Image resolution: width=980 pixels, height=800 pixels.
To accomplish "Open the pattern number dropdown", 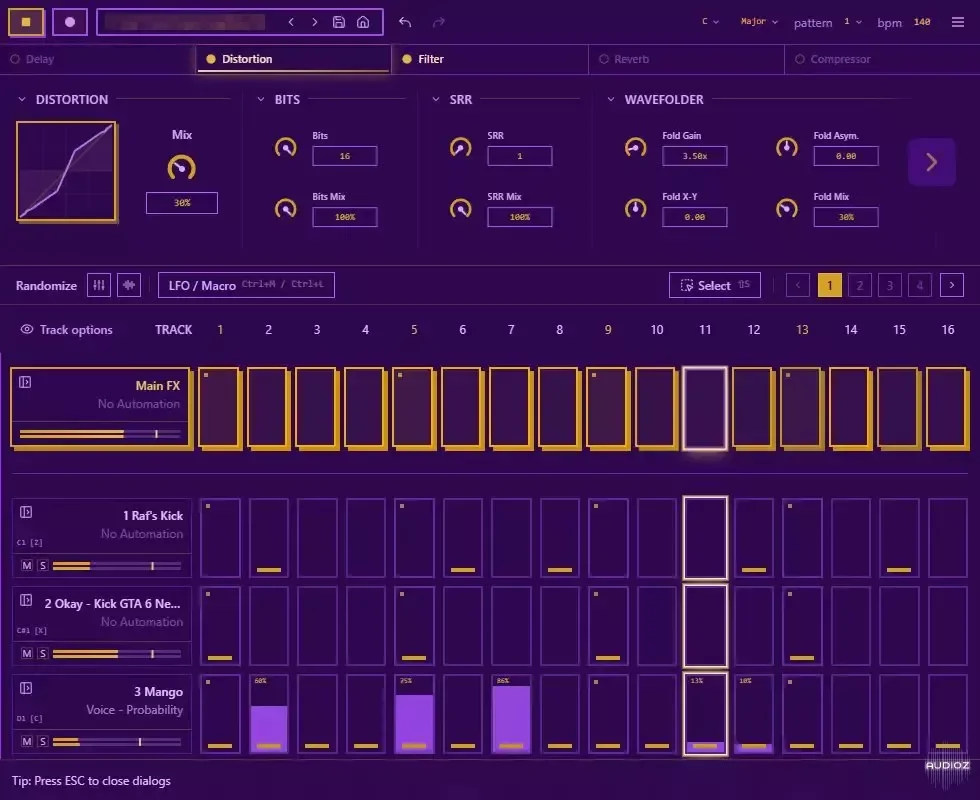I will pyautogui.click(x=853, y=21).
